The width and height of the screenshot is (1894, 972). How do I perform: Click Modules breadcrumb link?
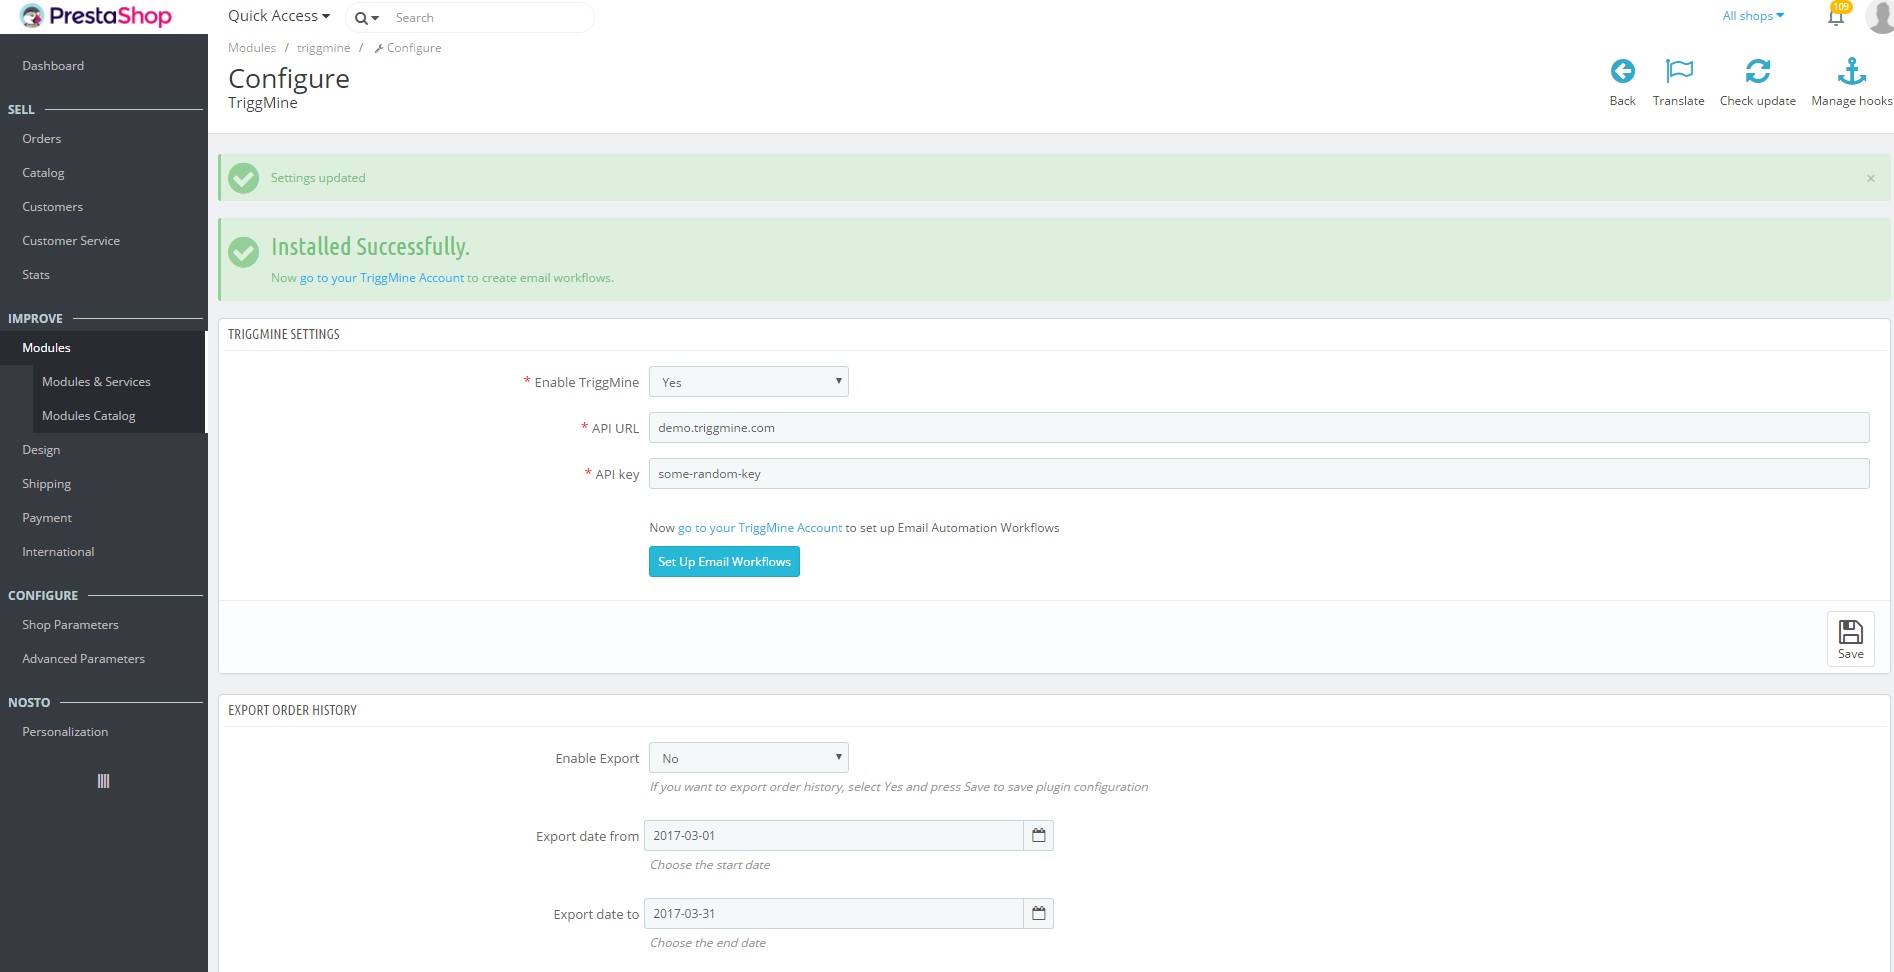(x=252, y=48)
